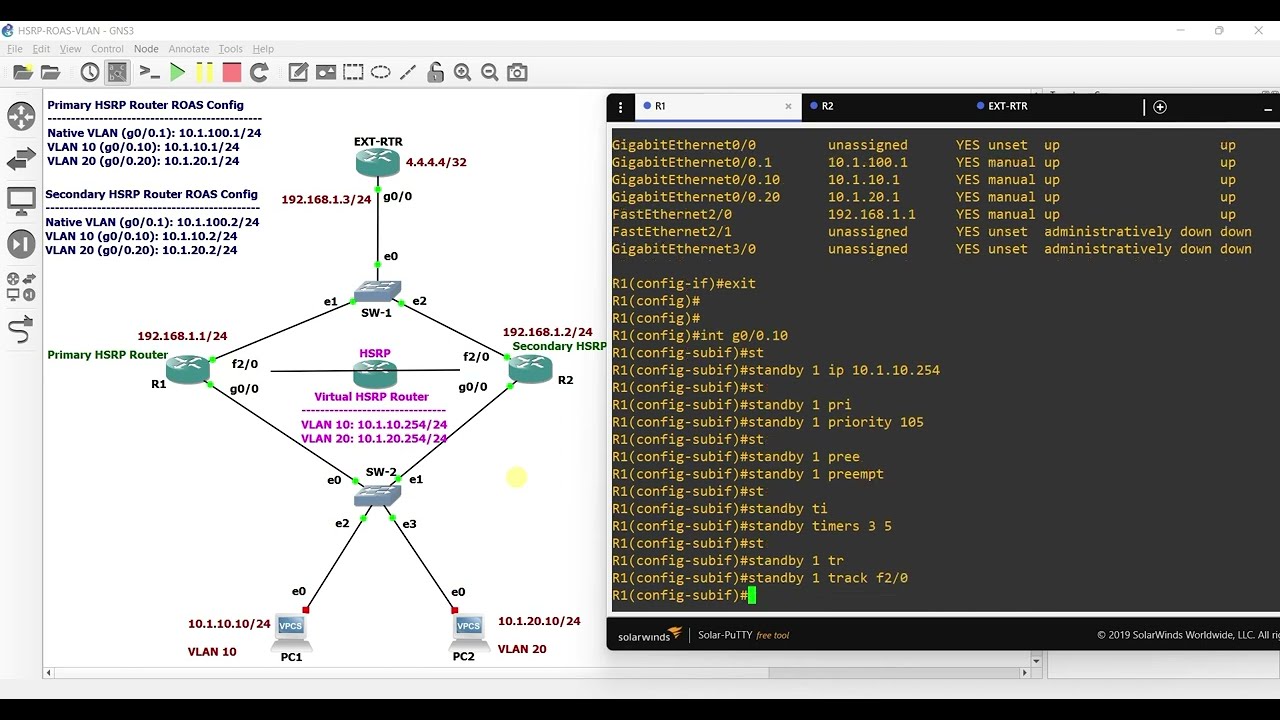The height and width of the screenshot is (720, 1280).
Task: Open console to all devices icon
Action: (x=150, y=72)
